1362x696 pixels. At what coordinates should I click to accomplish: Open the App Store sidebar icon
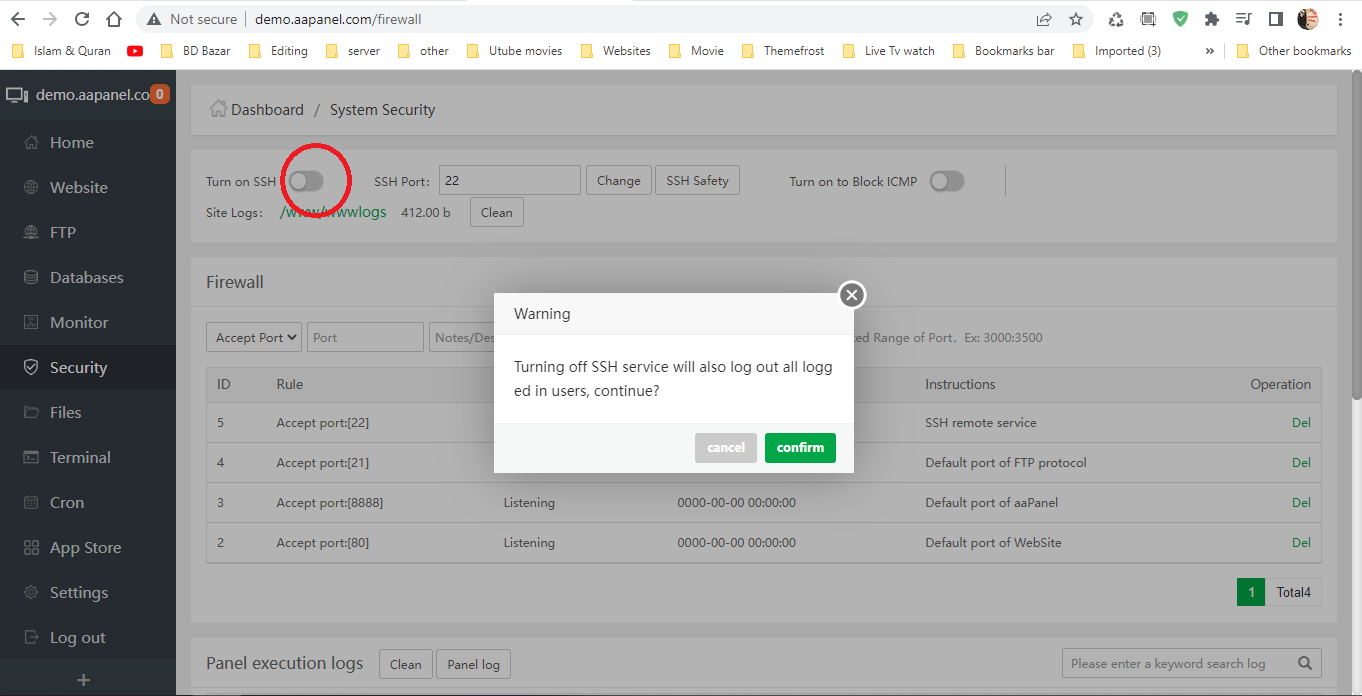(33, 547)
